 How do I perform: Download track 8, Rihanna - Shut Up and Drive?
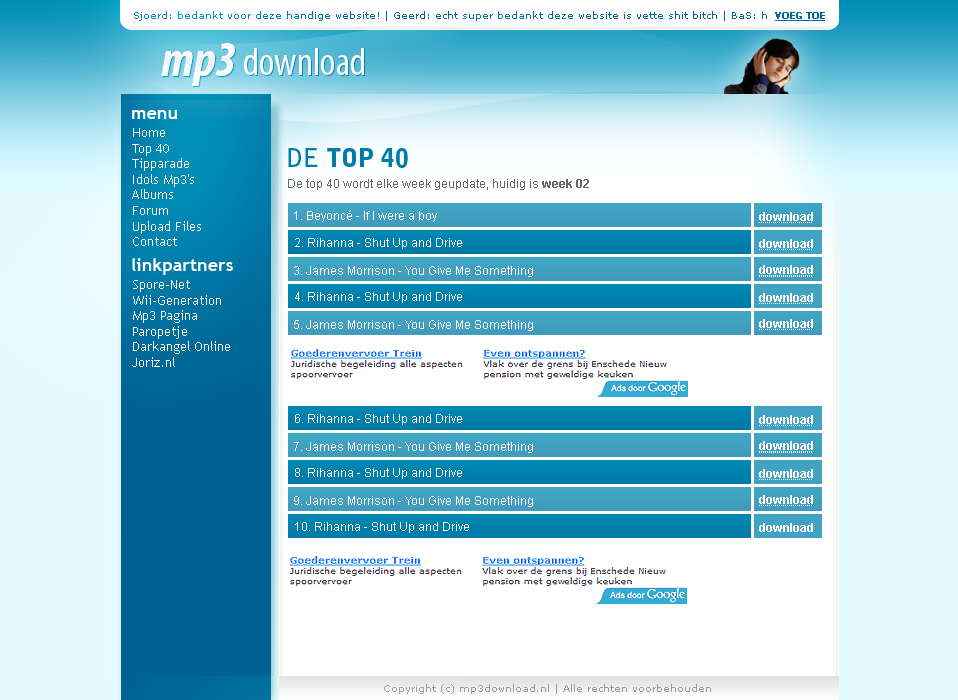pos(788,473)
